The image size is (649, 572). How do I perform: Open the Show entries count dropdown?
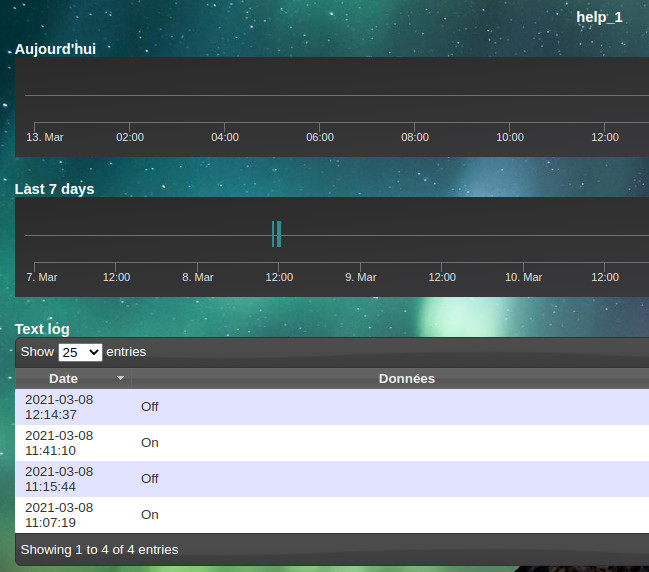pyautogui.click(x=80, y=352)
